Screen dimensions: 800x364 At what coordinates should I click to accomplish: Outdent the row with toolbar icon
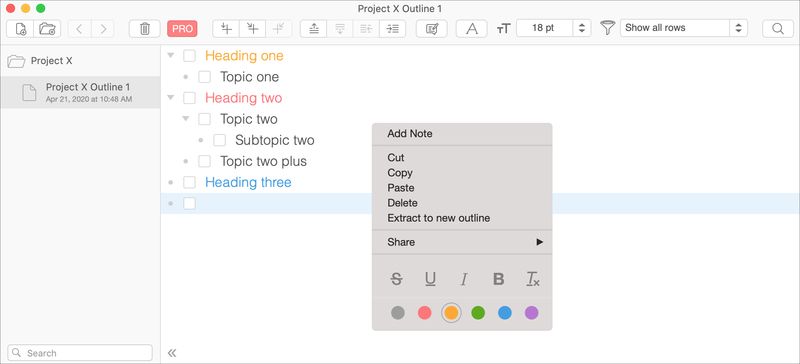[366, 29]
